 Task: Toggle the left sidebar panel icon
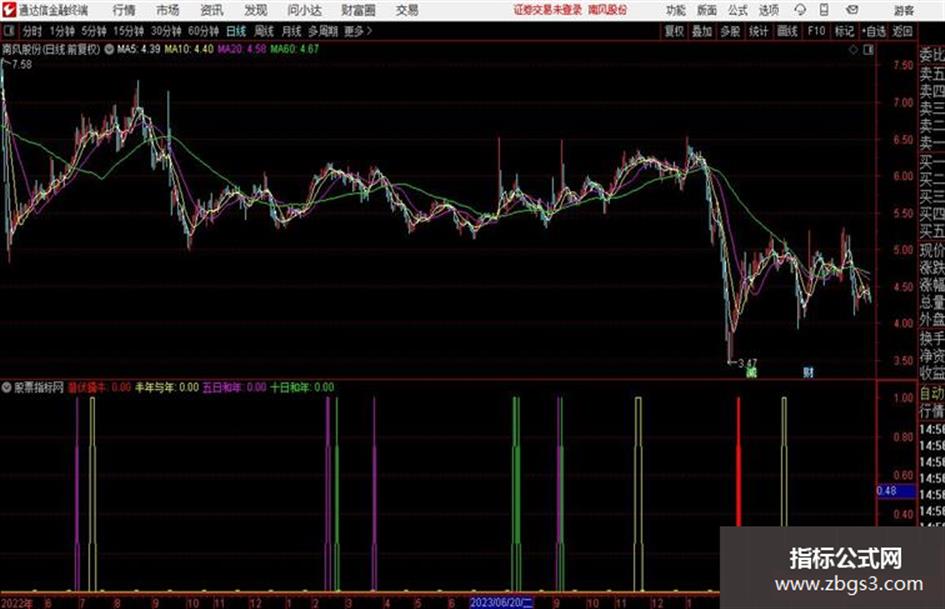coord(8,31)
